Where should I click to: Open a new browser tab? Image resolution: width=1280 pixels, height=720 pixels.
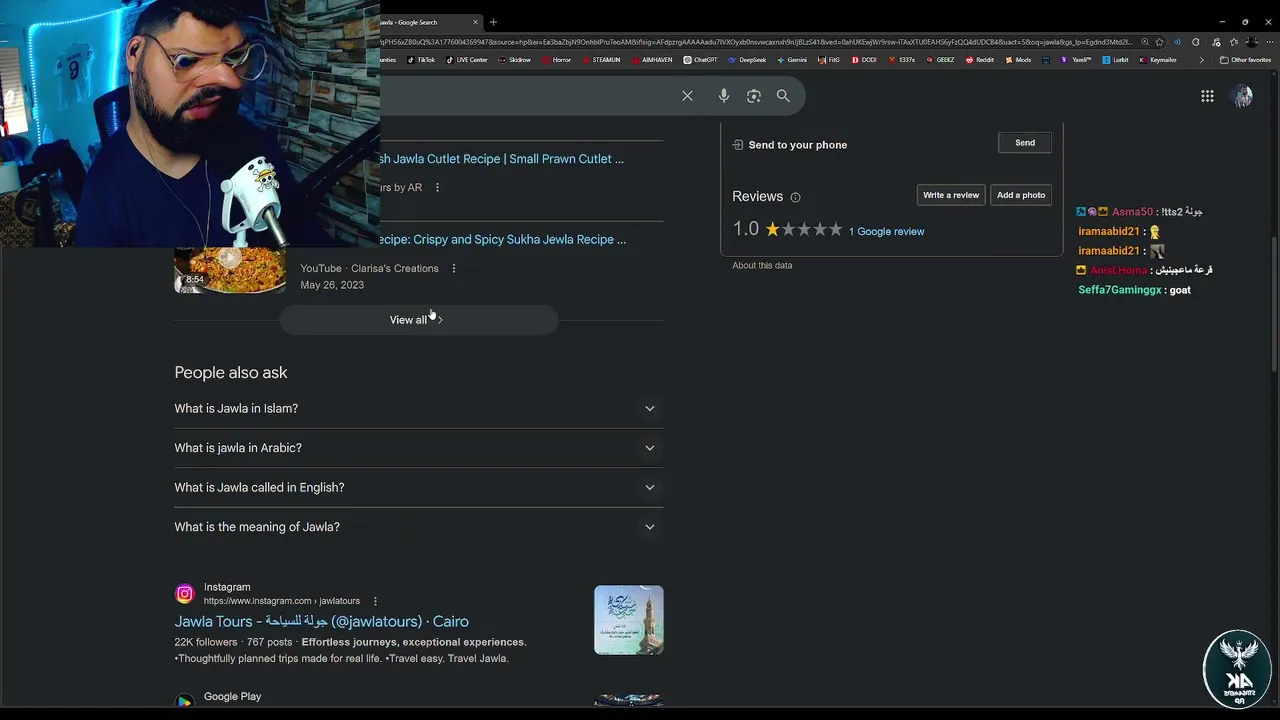pos(493,22)
